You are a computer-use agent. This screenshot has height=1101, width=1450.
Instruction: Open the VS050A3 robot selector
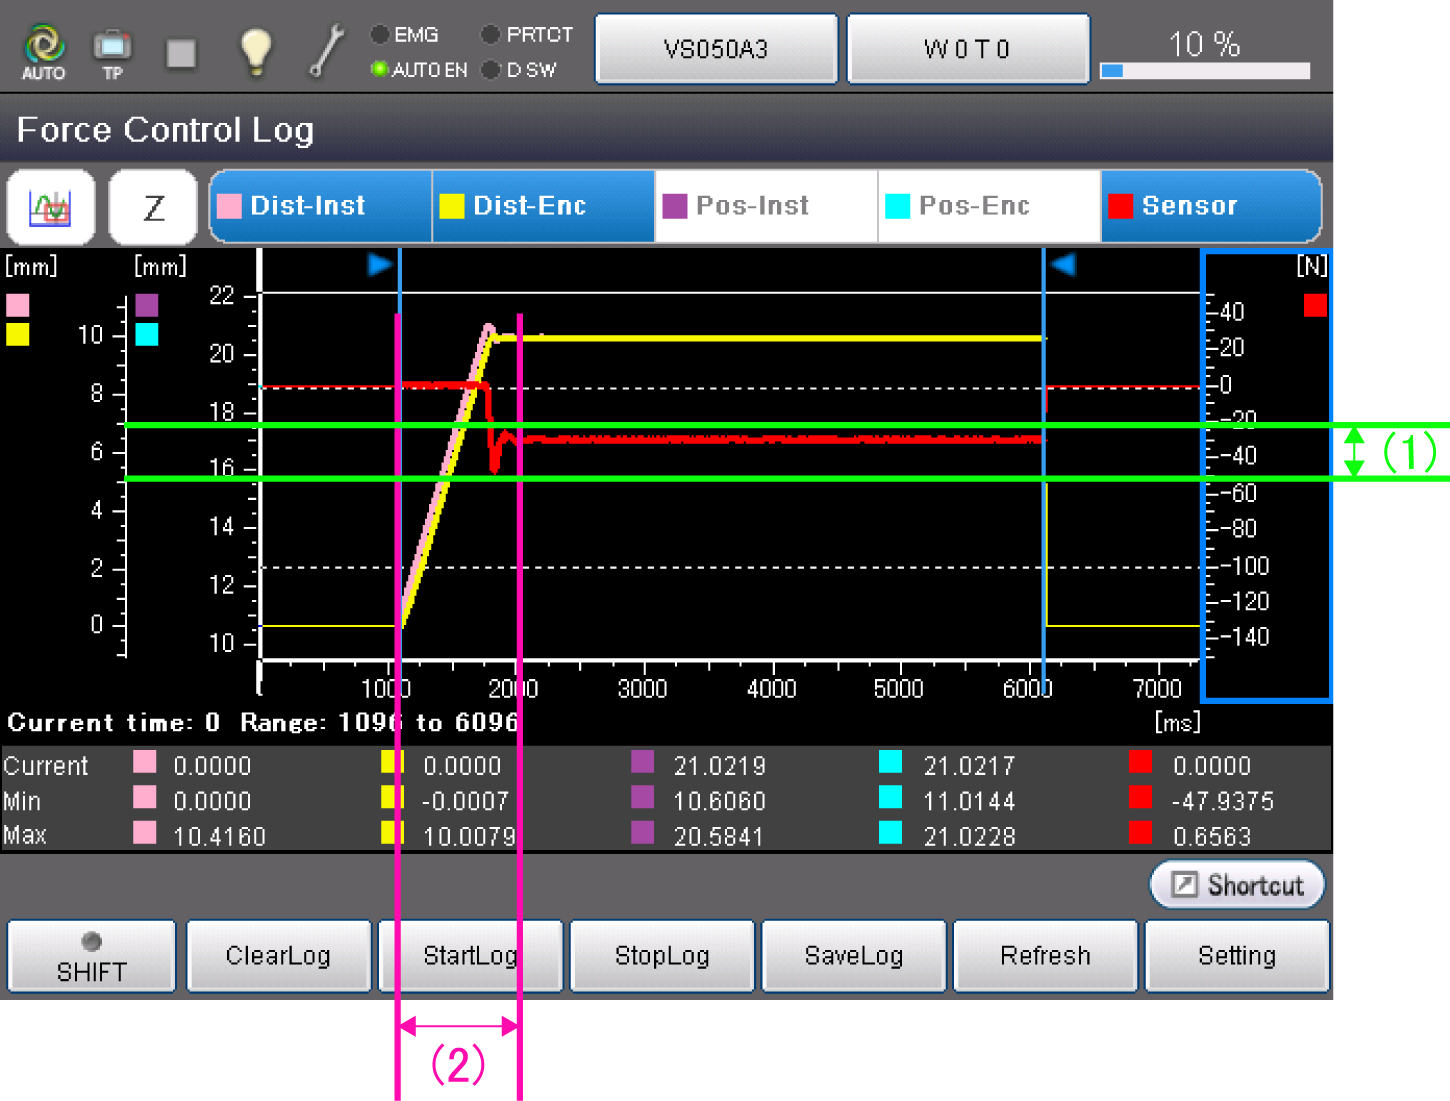(716, 49)
